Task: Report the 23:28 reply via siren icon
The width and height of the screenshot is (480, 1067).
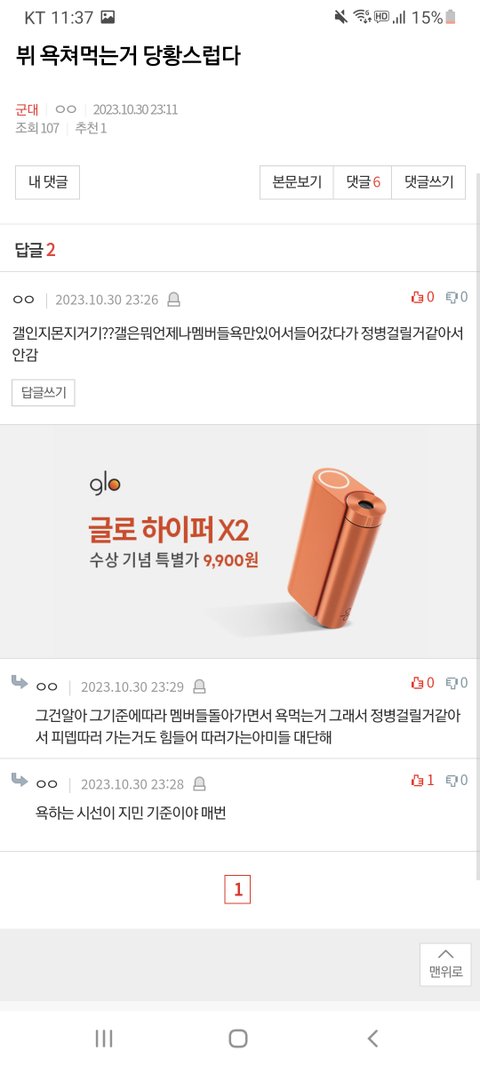Action: (199, 785)
